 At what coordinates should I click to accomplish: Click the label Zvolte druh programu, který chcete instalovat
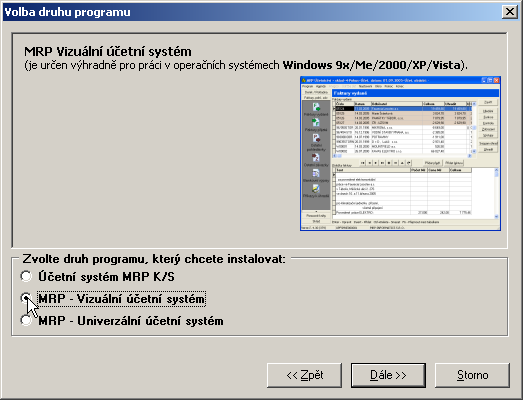point(154,259)
